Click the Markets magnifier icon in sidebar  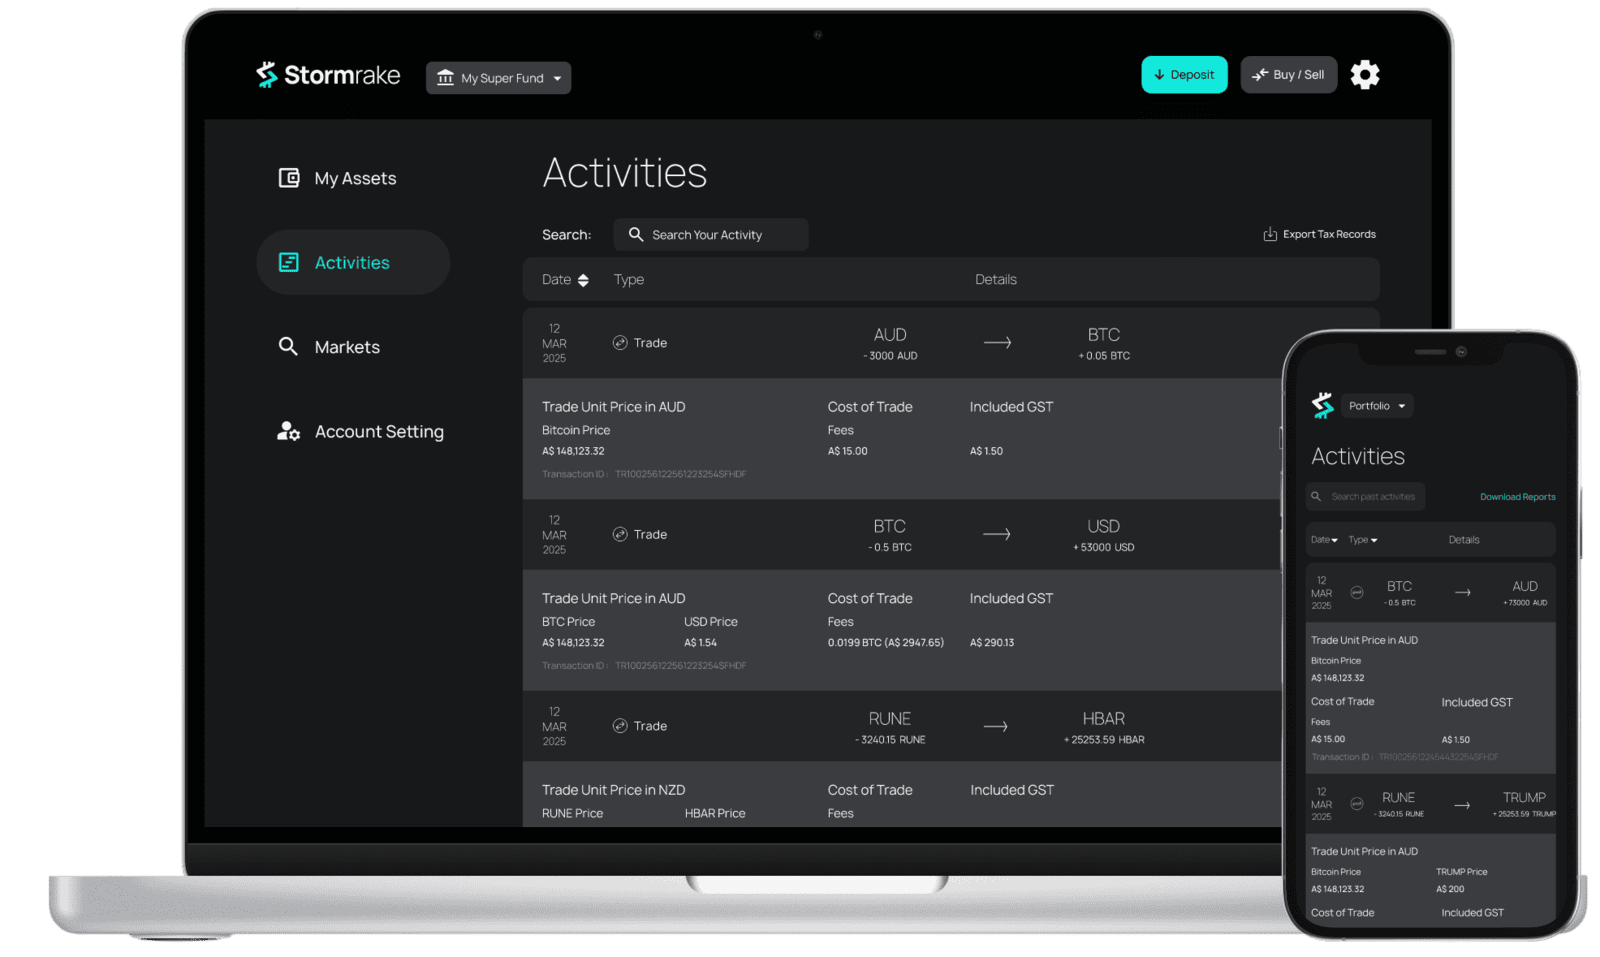point(288,347)
